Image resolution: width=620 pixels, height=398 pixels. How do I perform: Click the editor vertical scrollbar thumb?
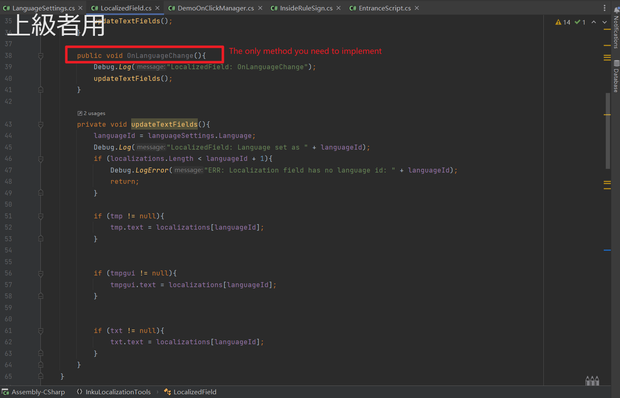pos(608,131)
